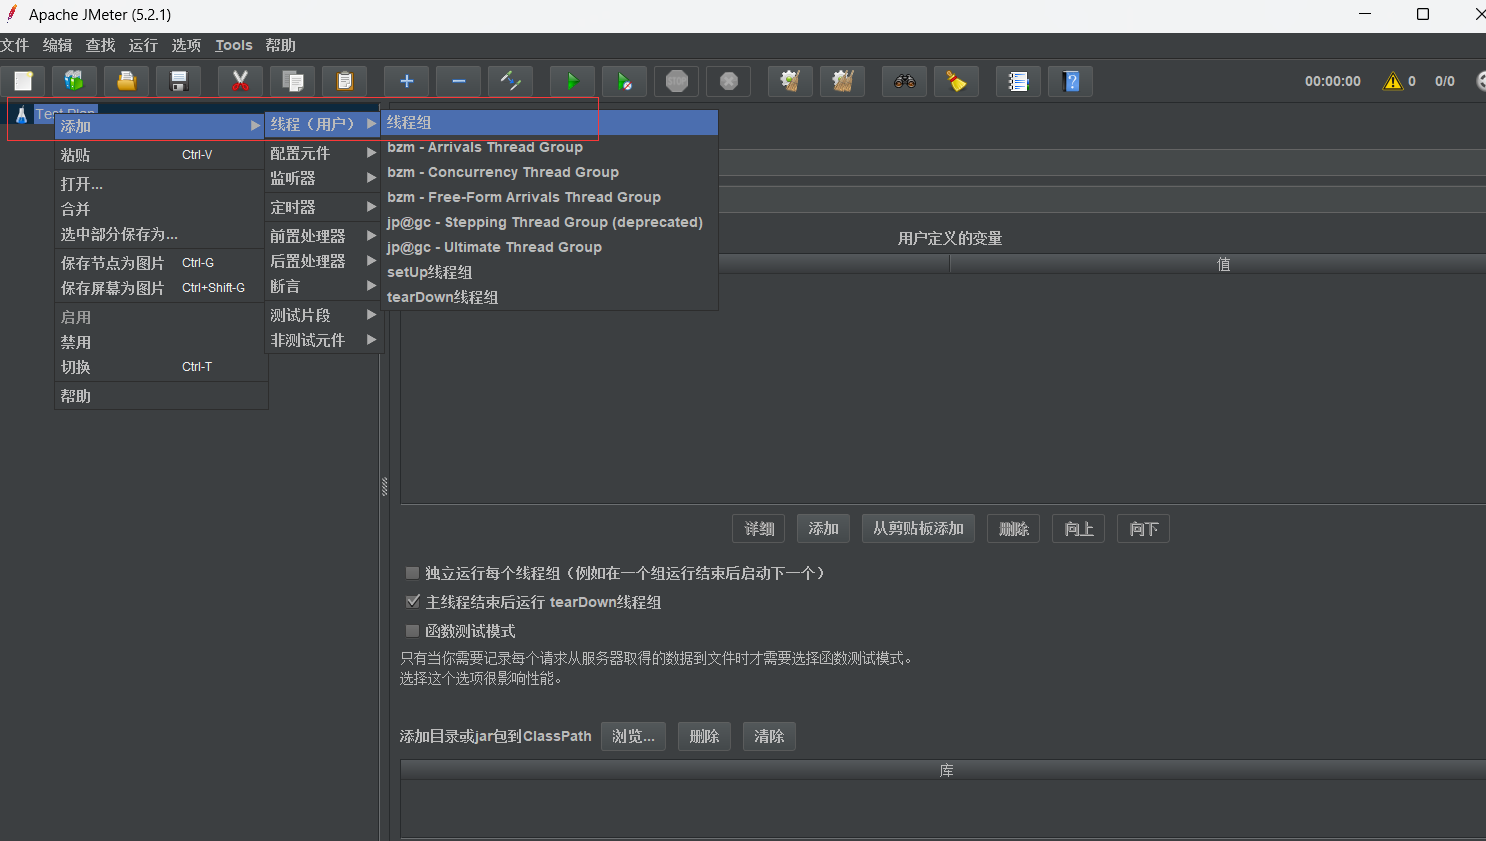
Task: Expand the 线程（用户） submenu
Action: tap(323, 124)
